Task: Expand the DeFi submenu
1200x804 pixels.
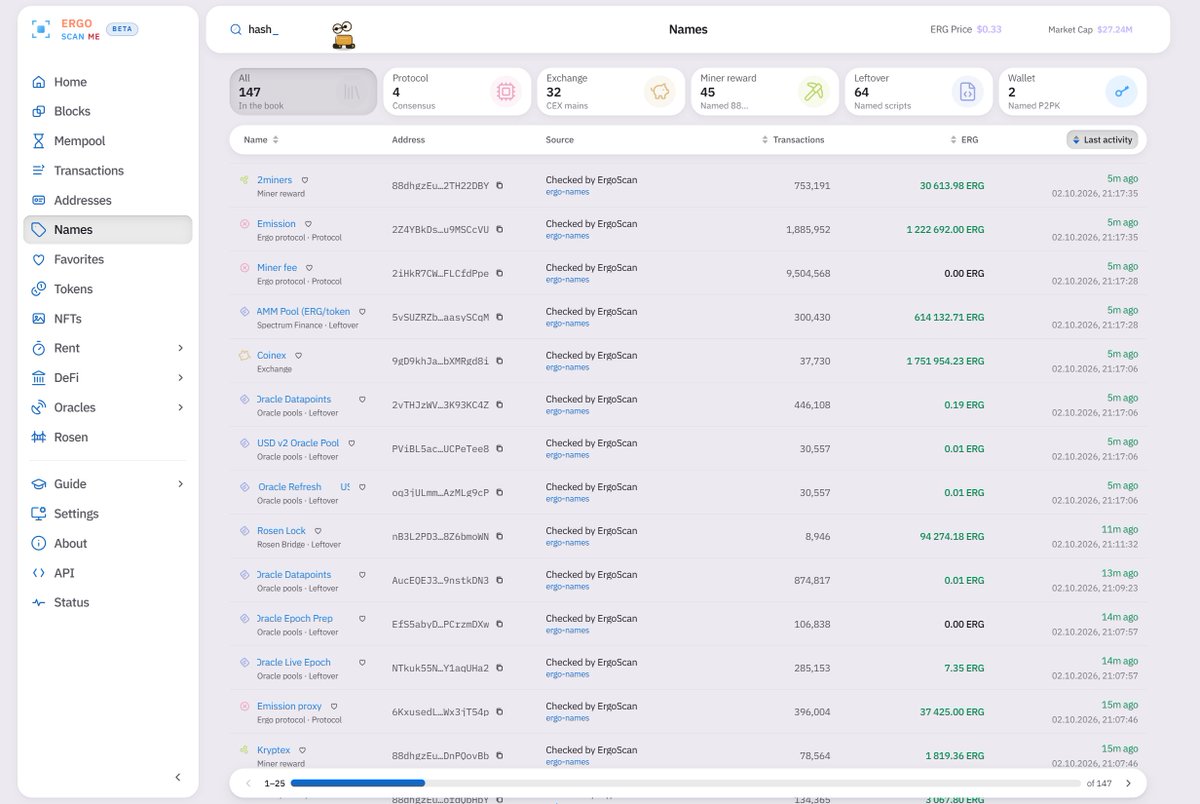Action: click(x=180, y=378)
